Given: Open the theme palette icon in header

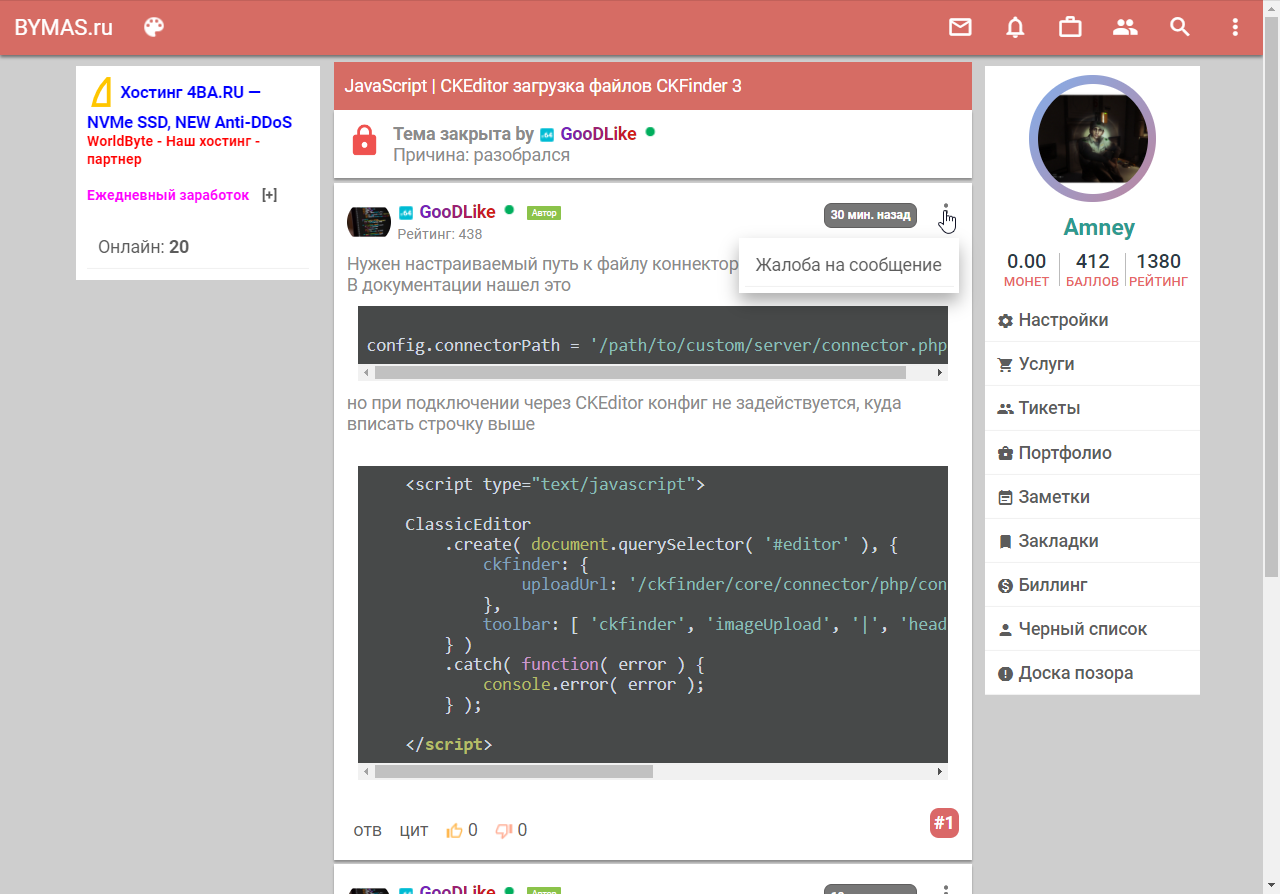Looking at the screenshot, I should click(154, 27).
